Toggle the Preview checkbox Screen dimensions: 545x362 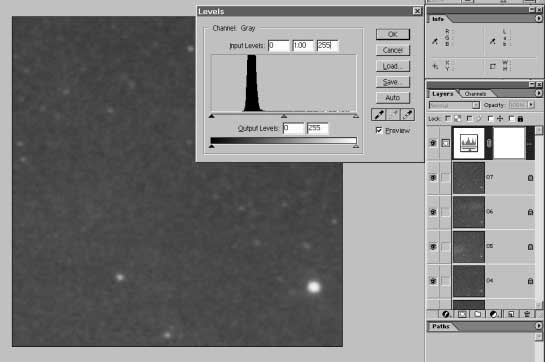[379, 130]
